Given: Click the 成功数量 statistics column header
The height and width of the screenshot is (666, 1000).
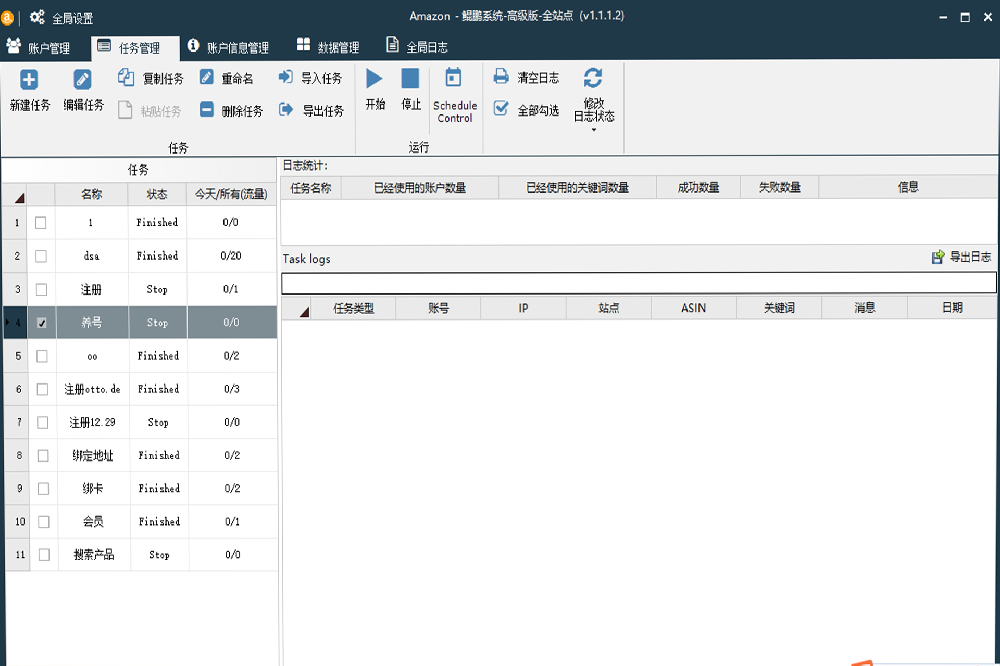Looking at the screenshot, I should click(x=698, y=188).
